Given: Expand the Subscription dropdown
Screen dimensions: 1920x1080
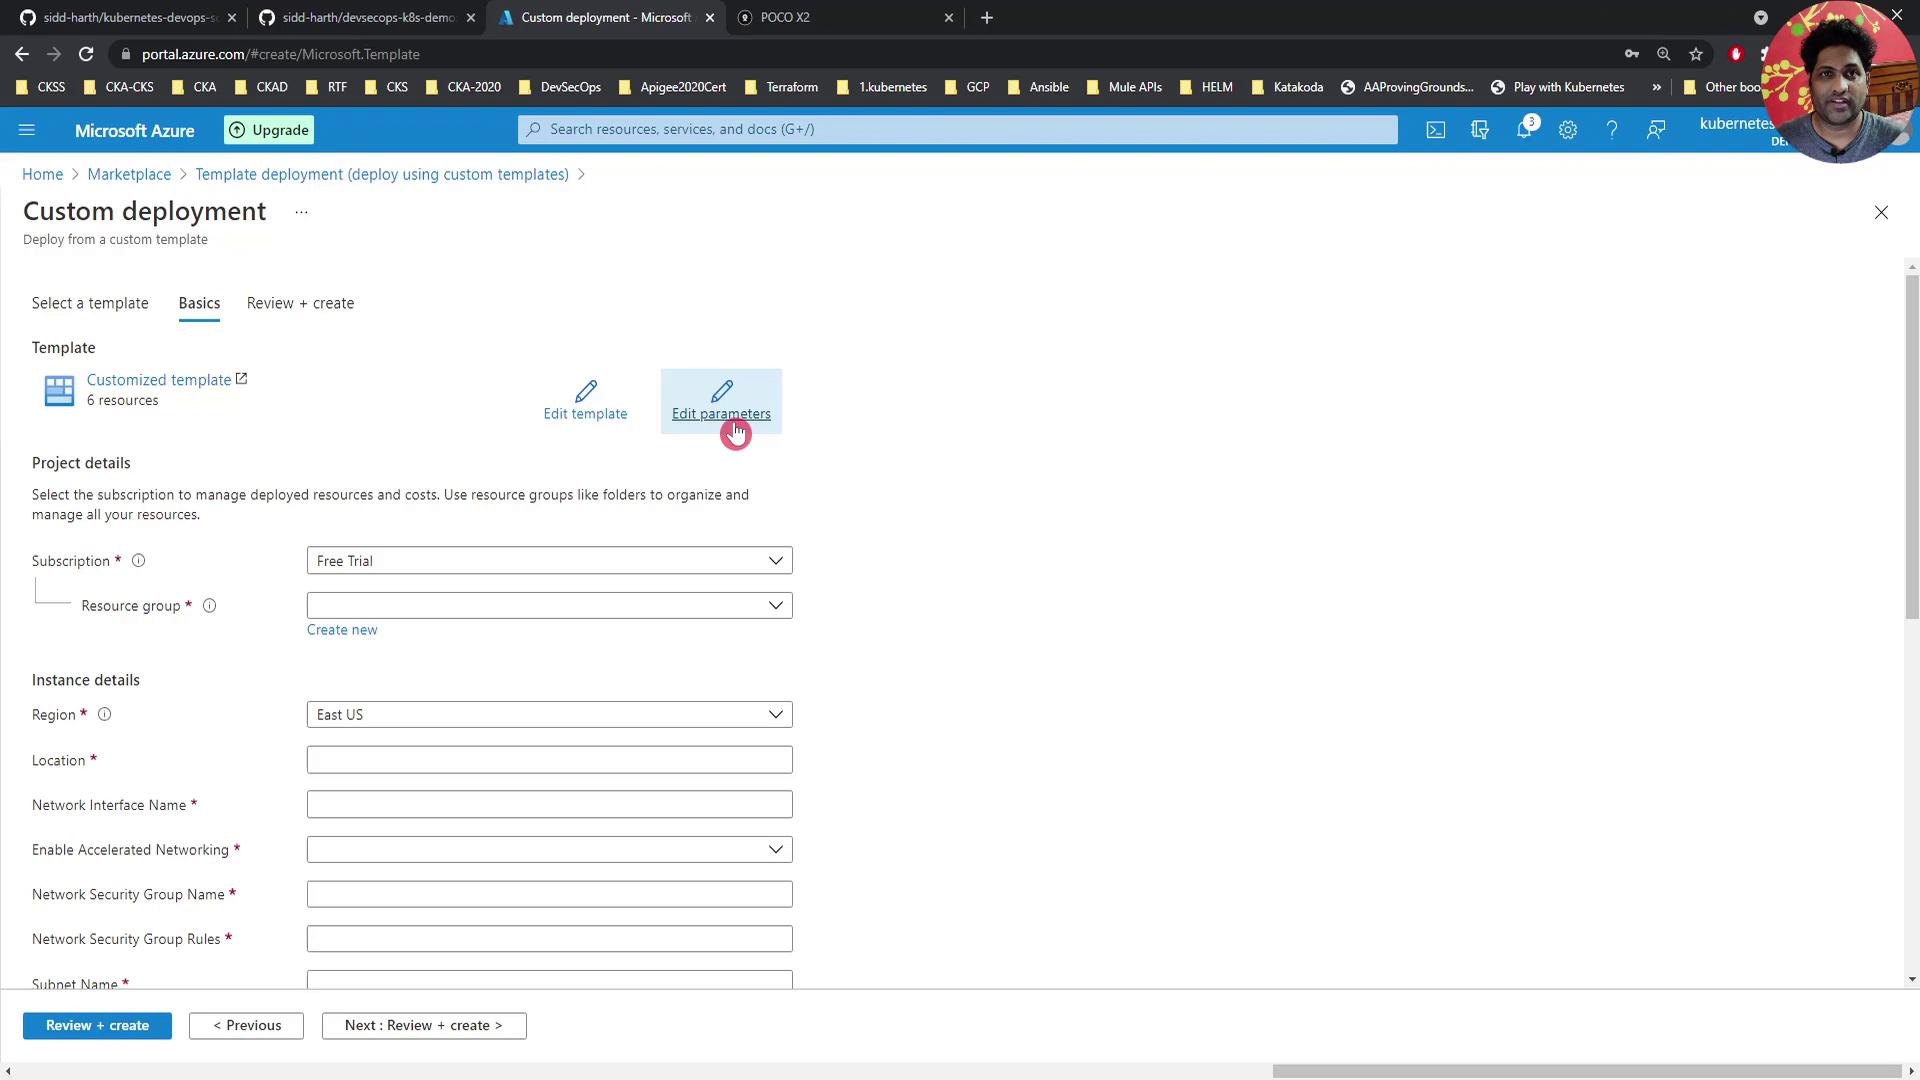Looking at the screenshot, I should [x=549, y=561].
